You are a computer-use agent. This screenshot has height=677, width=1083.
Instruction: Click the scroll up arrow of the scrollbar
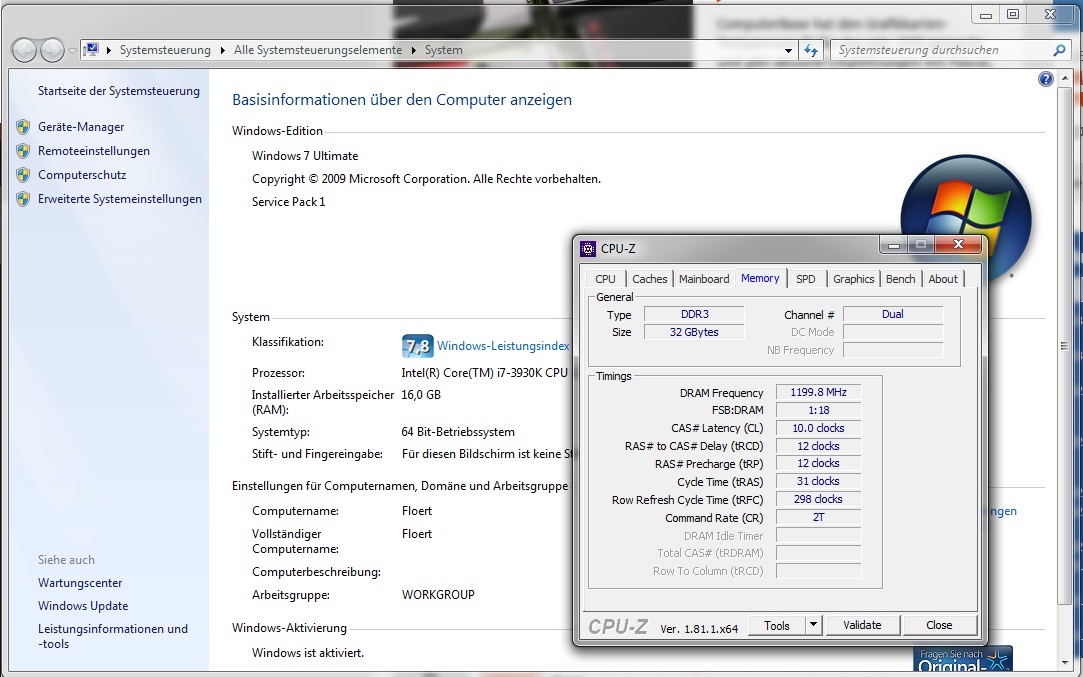coord(1064,76)
